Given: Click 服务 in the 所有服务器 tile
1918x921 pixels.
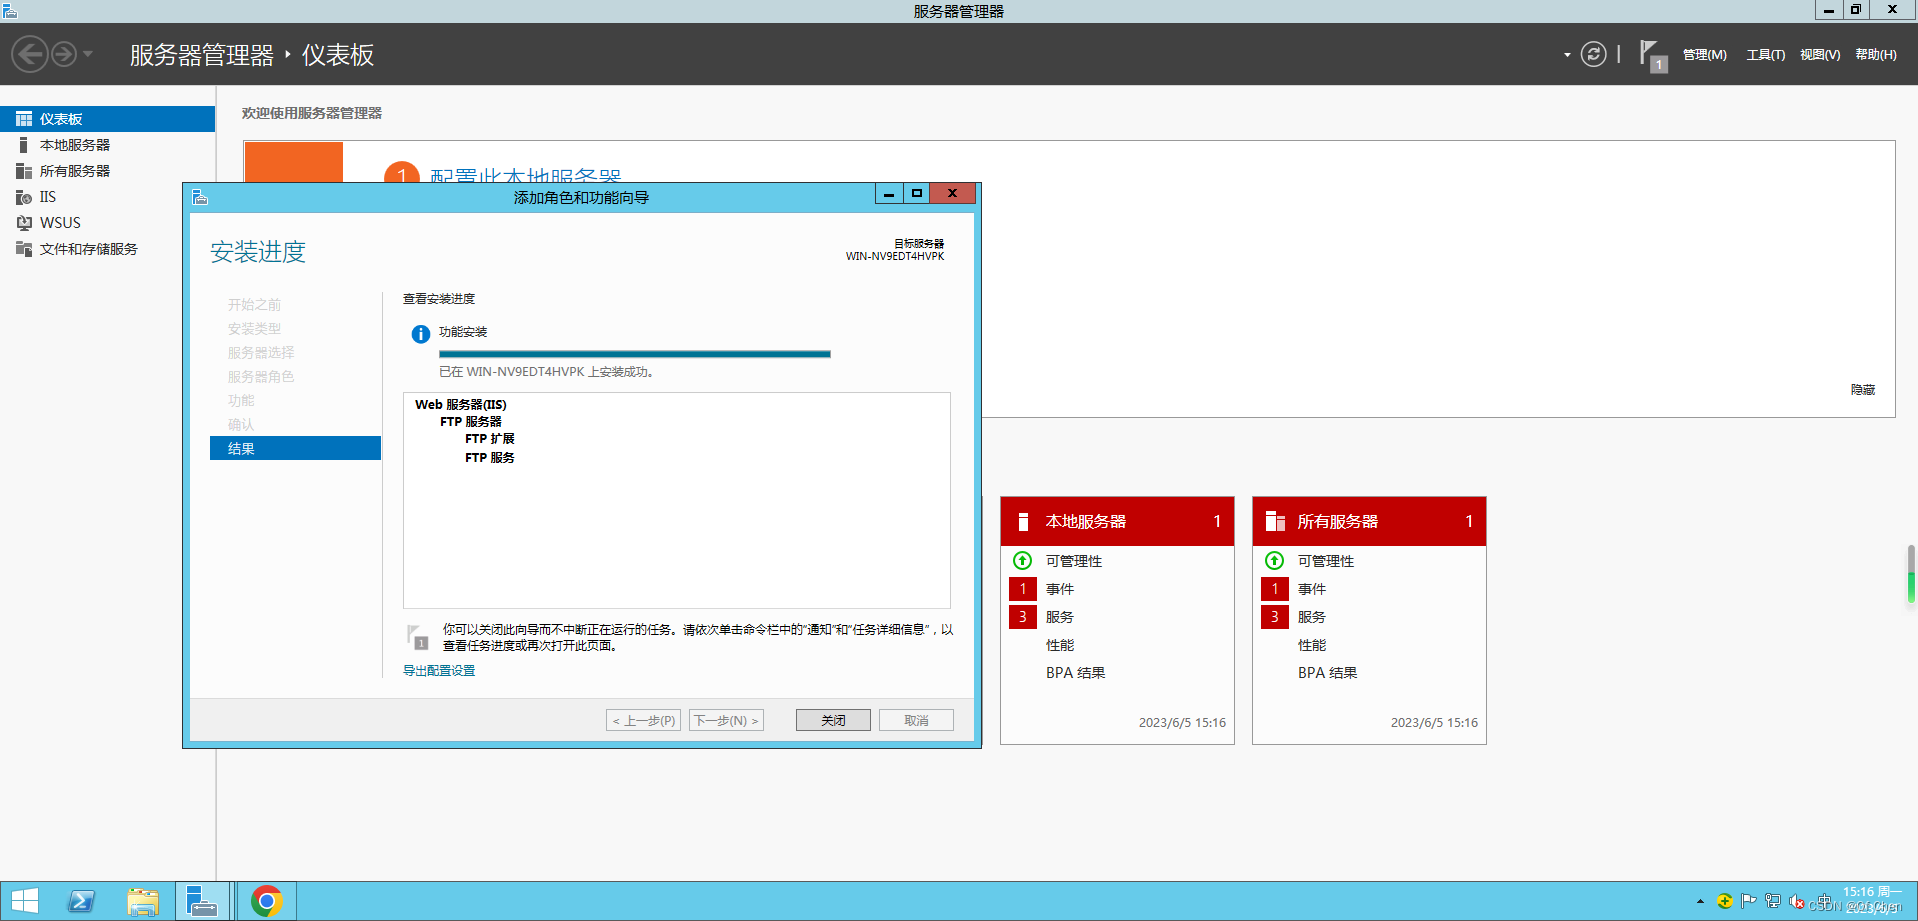Looking at the screenshot, I should point(1312,617).
